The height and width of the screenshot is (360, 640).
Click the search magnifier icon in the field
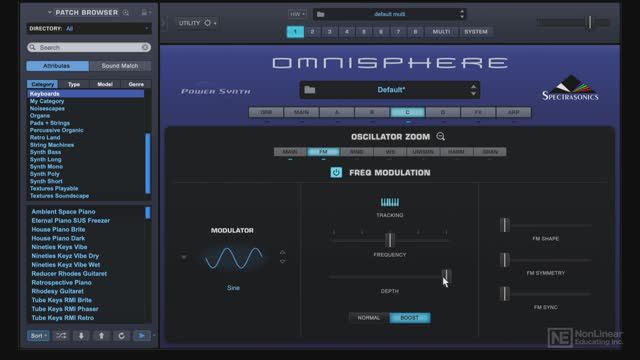33,47
